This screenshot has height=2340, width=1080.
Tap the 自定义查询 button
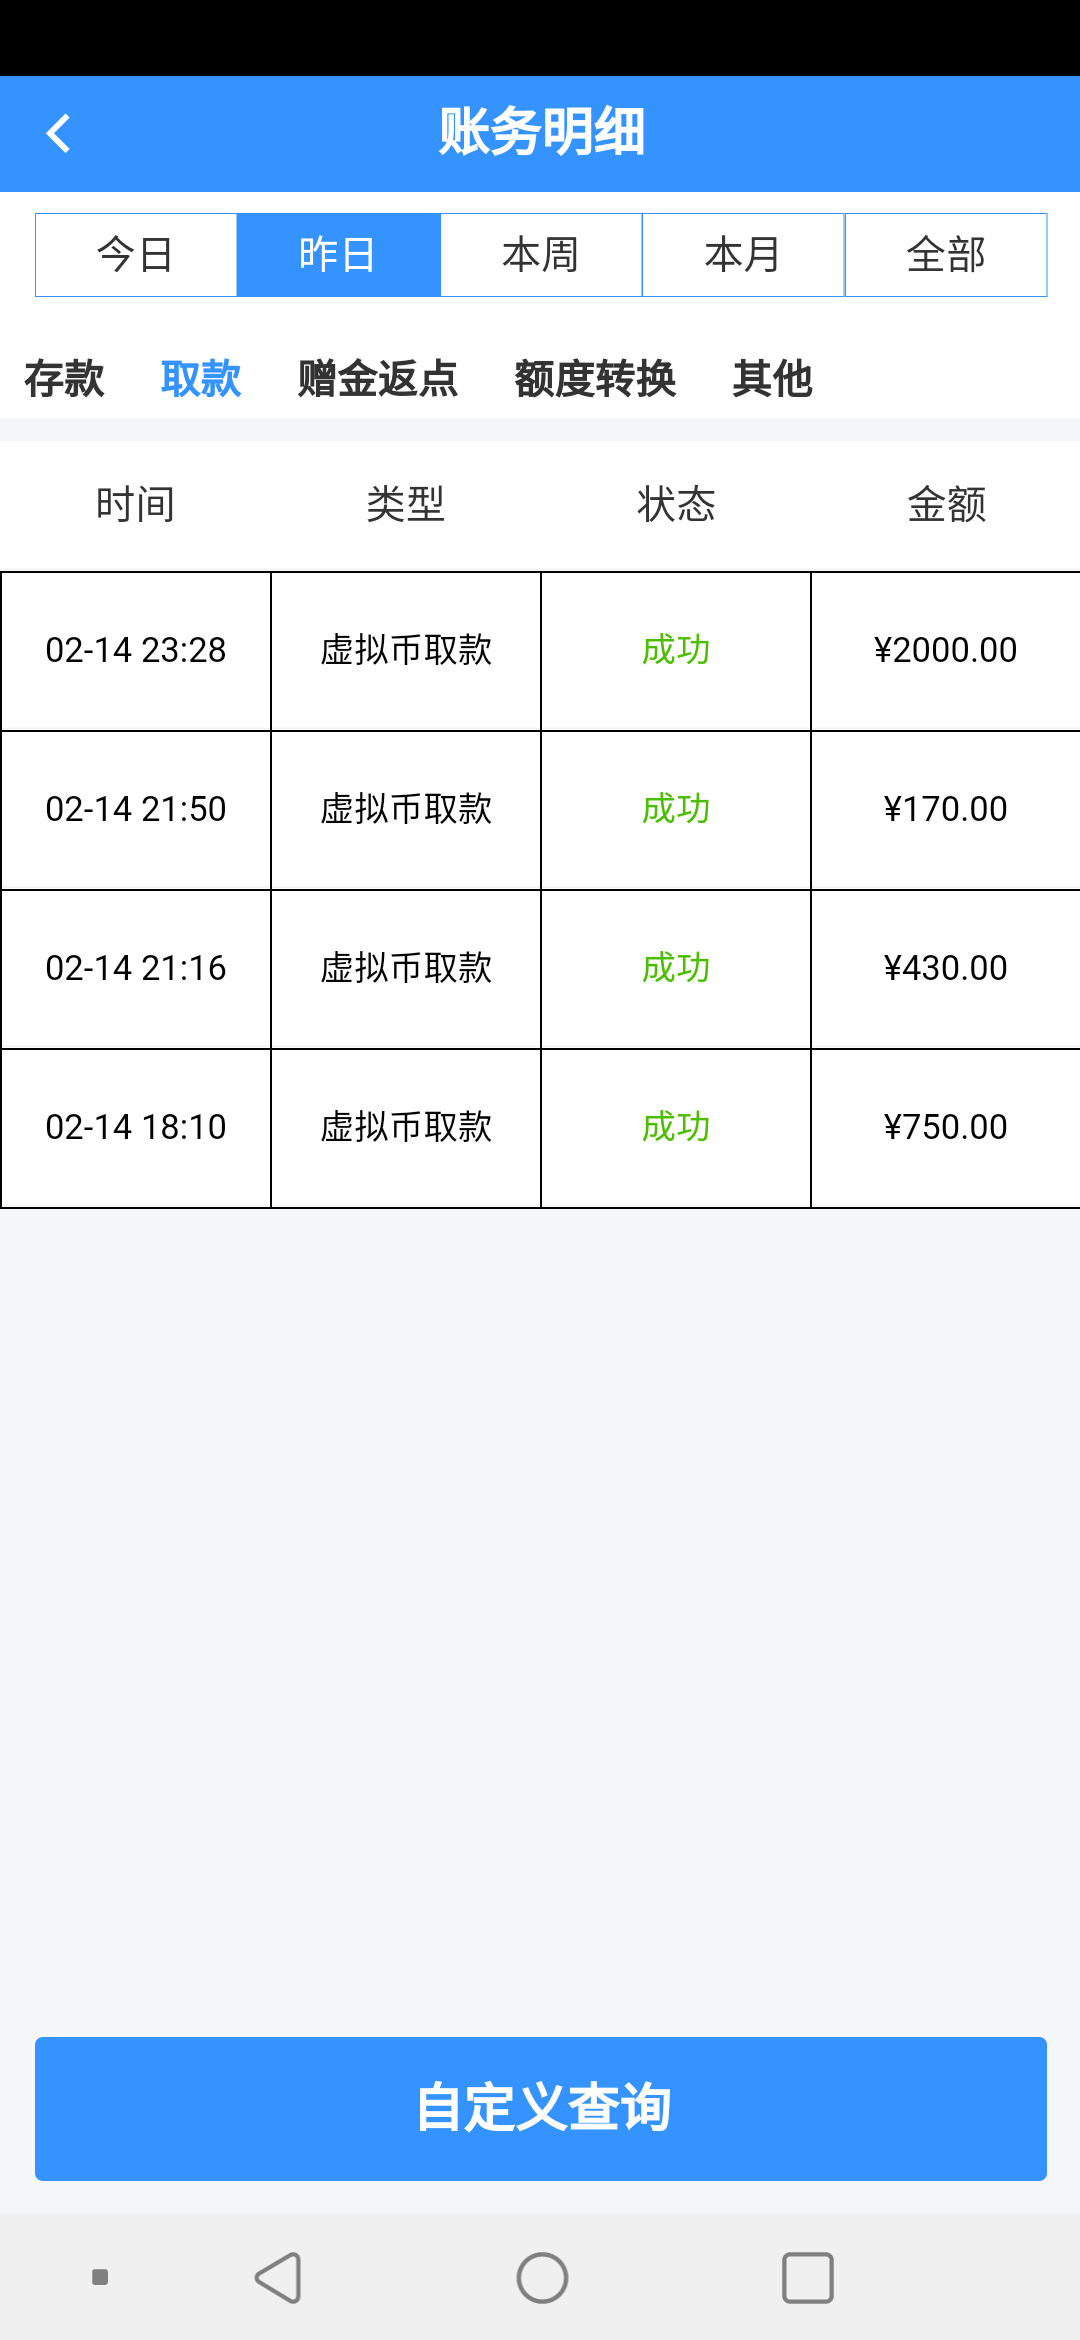(x=541, y=2108)
